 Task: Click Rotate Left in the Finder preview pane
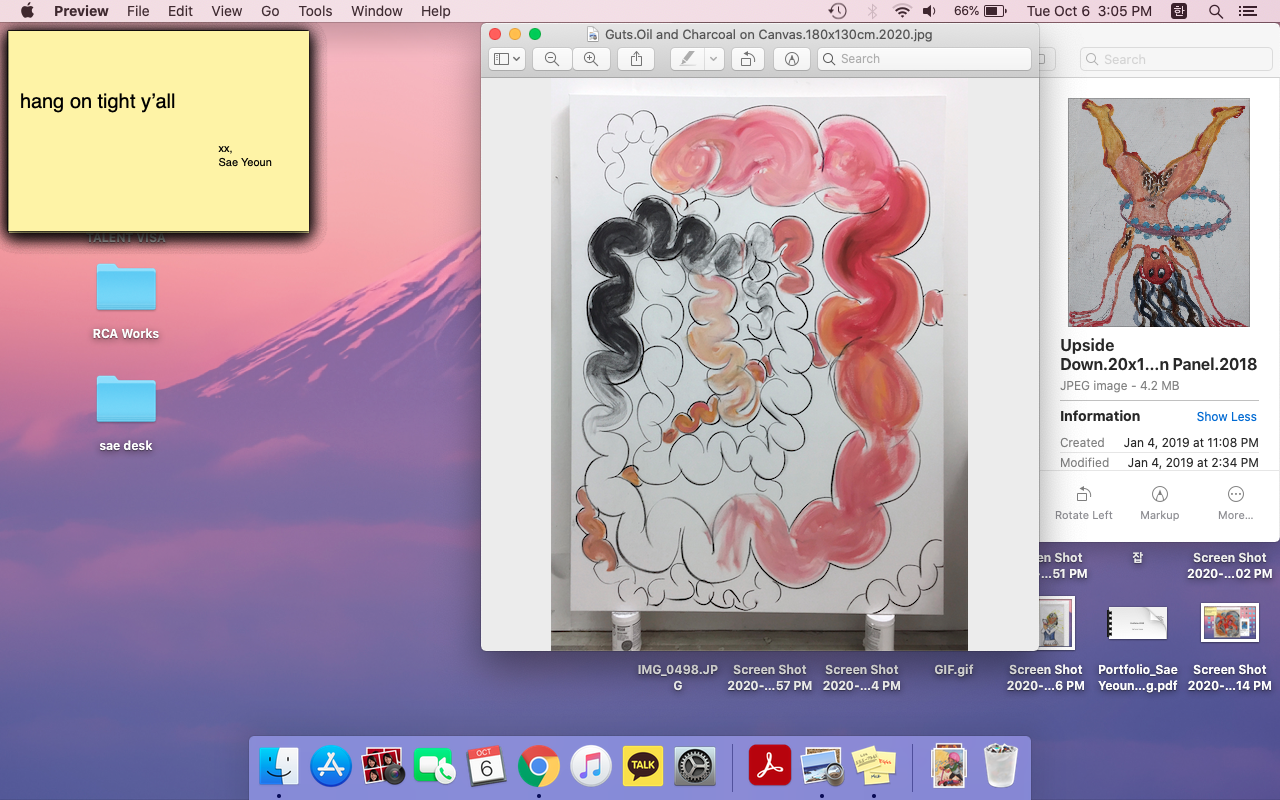[x=1084, y=503]
